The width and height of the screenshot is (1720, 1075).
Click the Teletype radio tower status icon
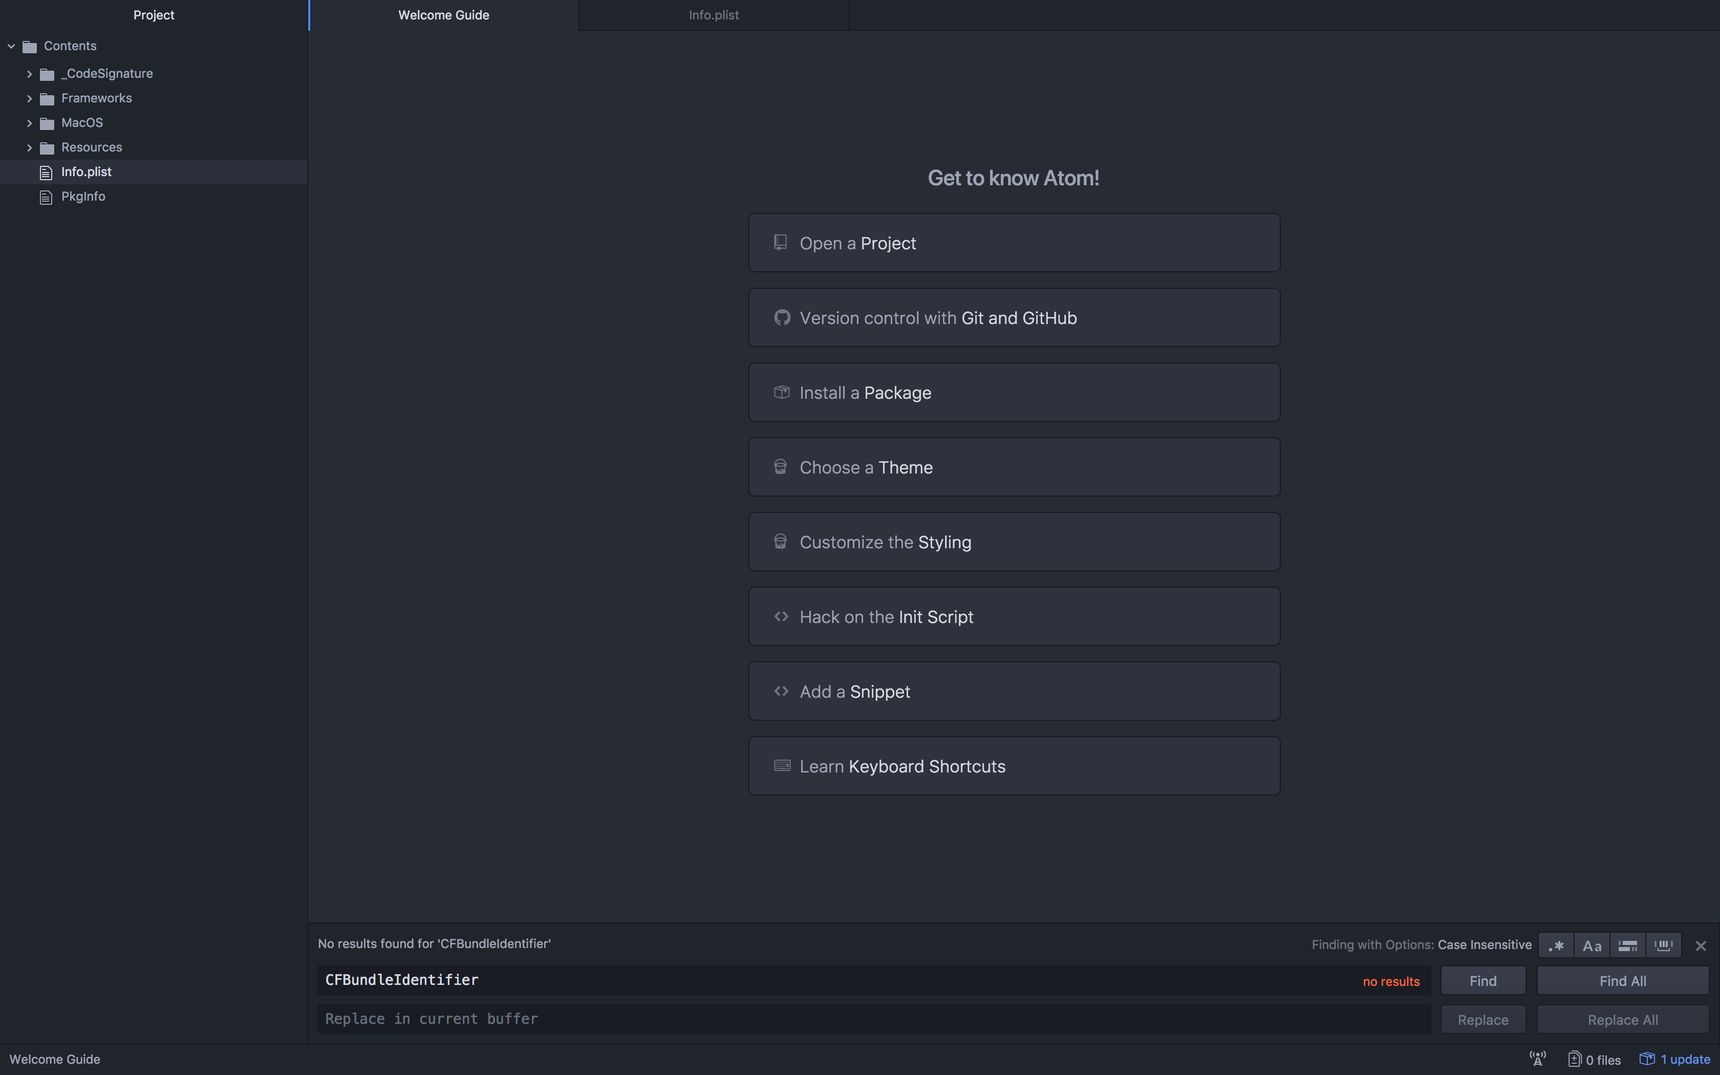click(x=1538, y=1059)
